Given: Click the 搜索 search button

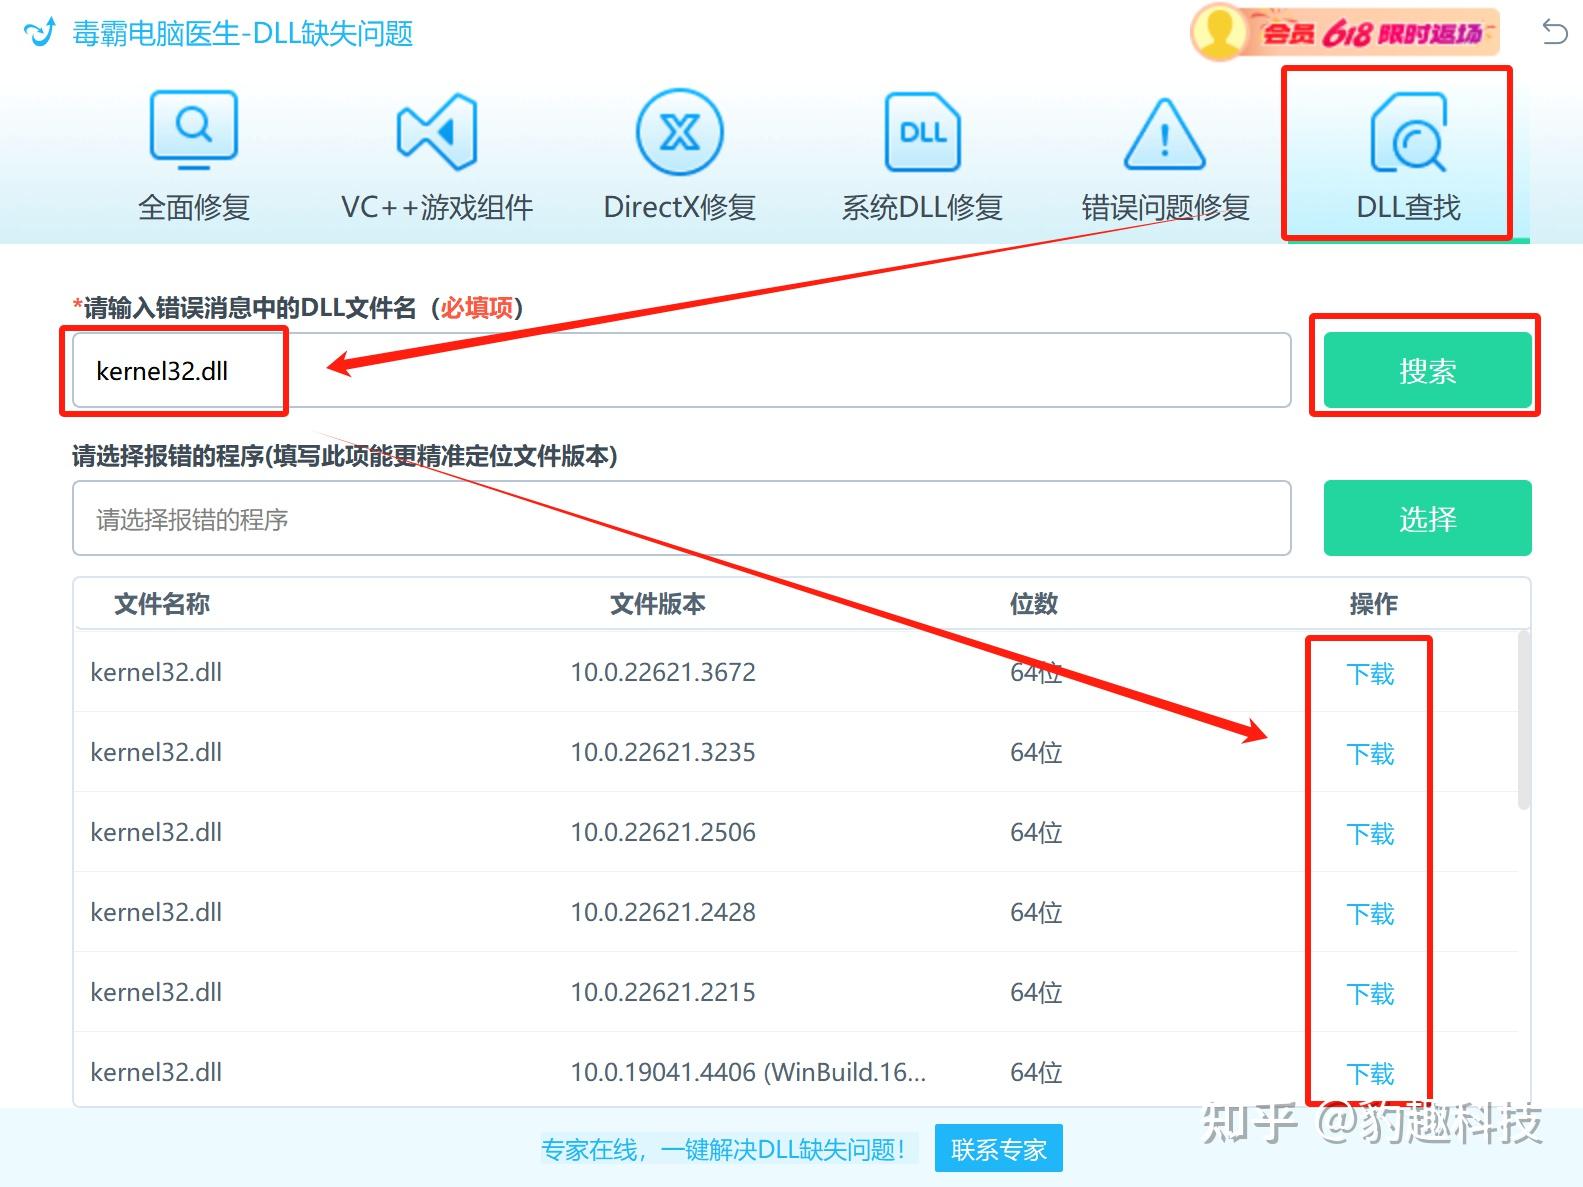Looking at the screenshot, I should click(x=1427, y=370).
